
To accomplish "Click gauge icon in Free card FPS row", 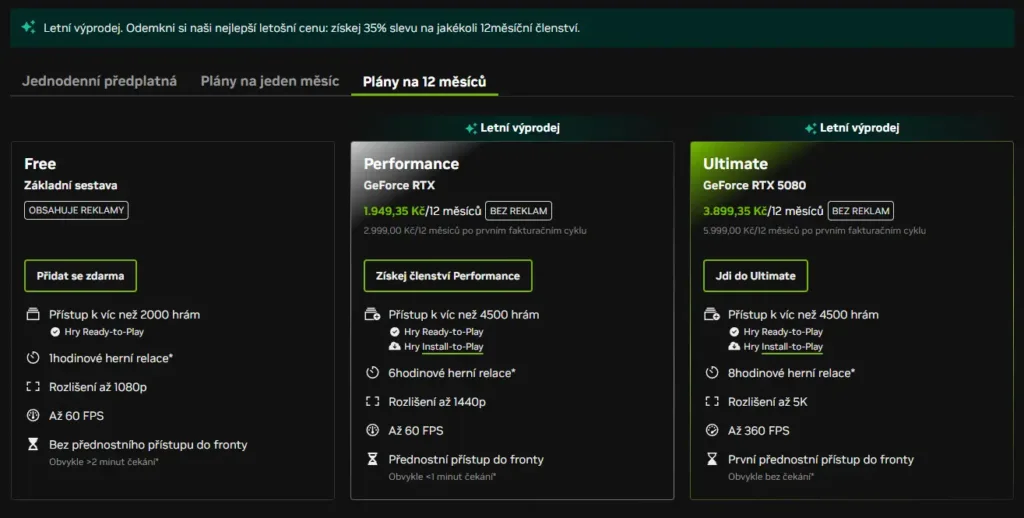I will click(x=33, y=415).
